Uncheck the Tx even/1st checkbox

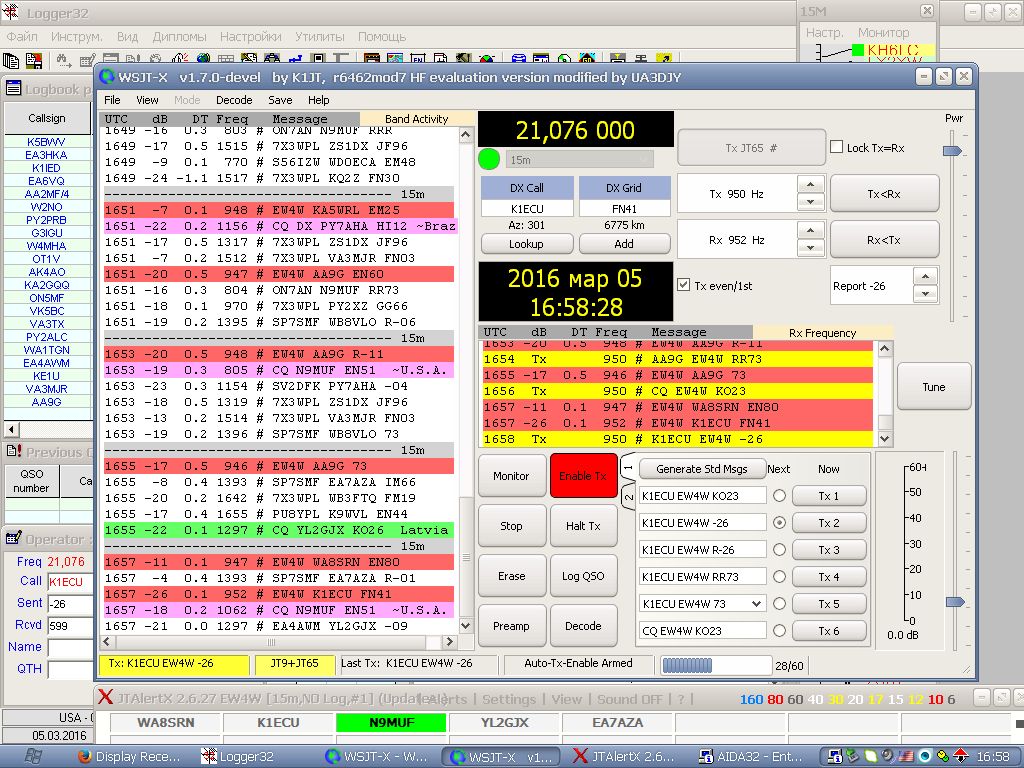(x=684, y=285)
